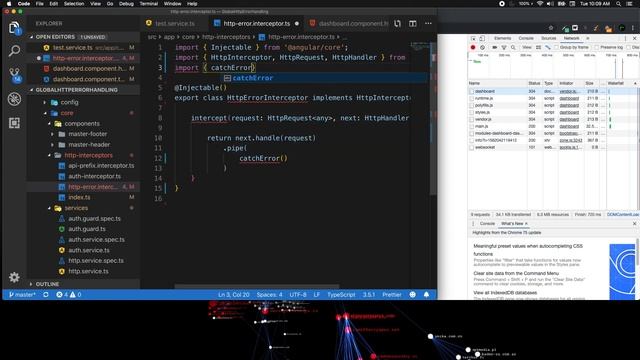The image size is (640, 360).
Task: Click the smiley feedback icon in the status bar
Action: click(413, 294)
